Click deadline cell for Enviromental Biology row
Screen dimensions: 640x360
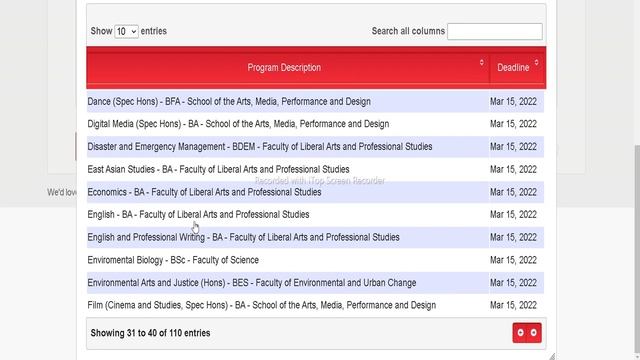[516, 260]
